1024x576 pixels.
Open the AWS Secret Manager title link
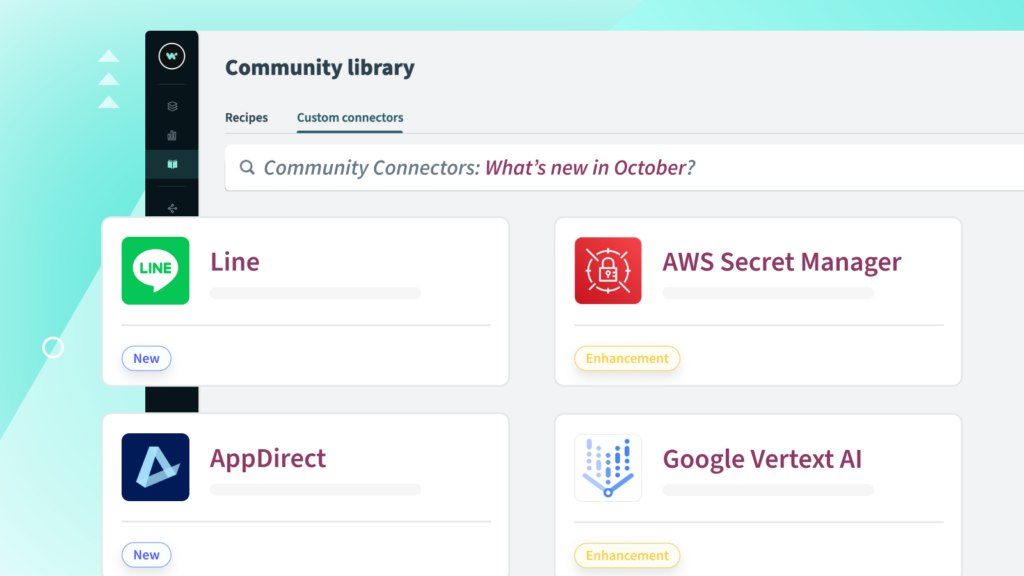(x=781, y=262)
